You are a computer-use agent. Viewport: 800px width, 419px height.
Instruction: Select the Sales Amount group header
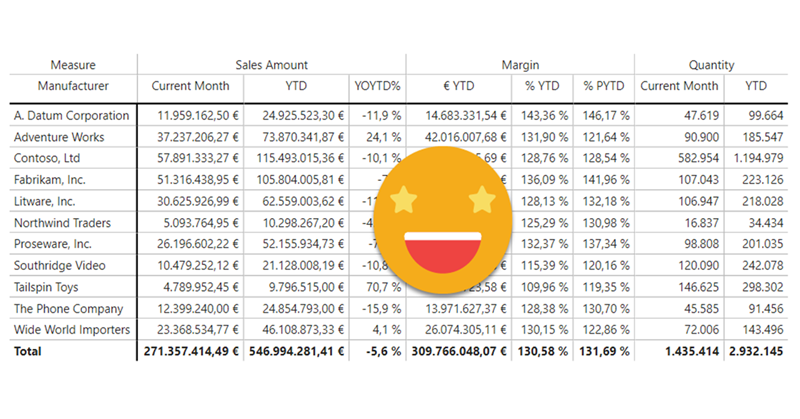tap(271, 64)
